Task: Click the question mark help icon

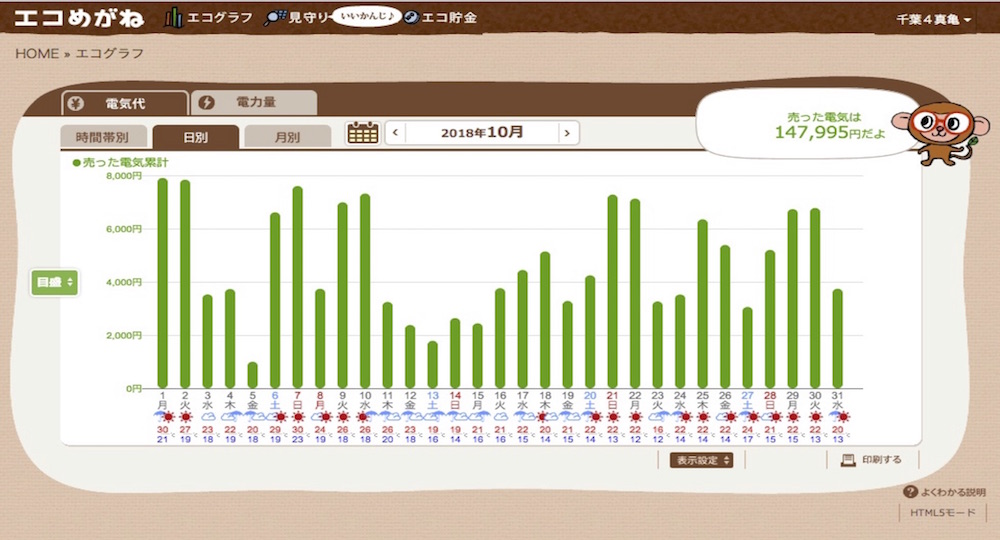Action: 910,492
